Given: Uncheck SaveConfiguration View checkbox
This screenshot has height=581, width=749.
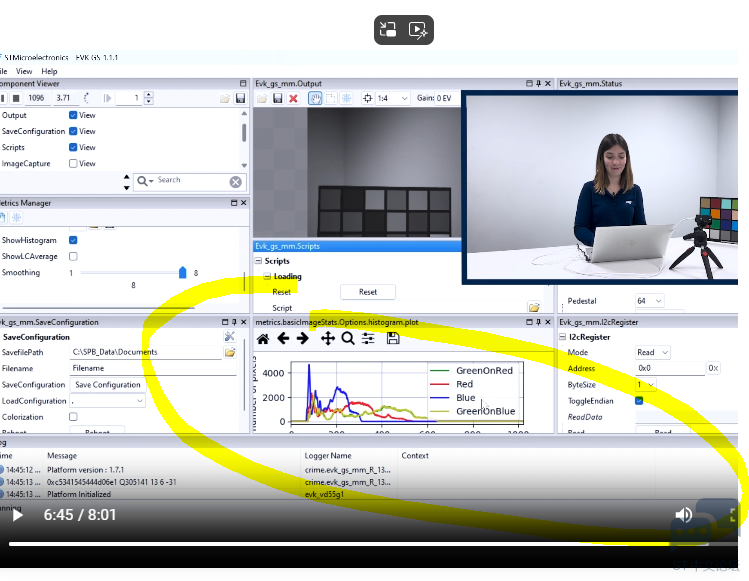Looking at the screenshot, I should (73, 131).
